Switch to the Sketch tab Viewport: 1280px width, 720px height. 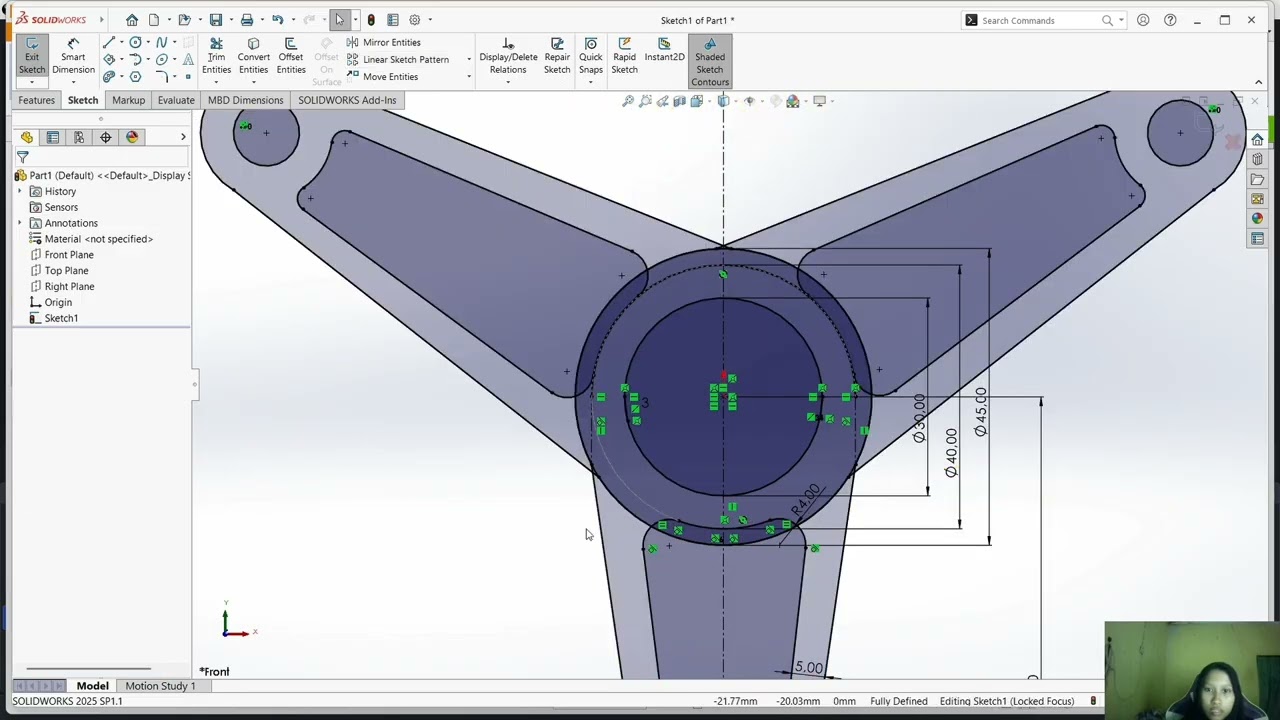(83, 100)
